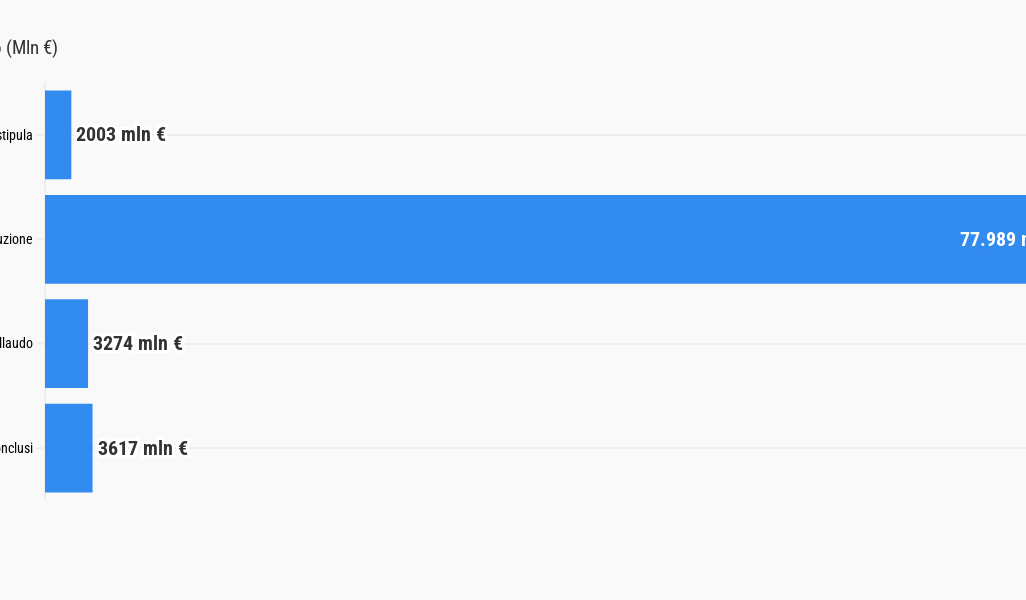Click the gridline right of the 3274 label
Image resolution: width=1026 pixels, height=600 pixels.
[600, 343]
